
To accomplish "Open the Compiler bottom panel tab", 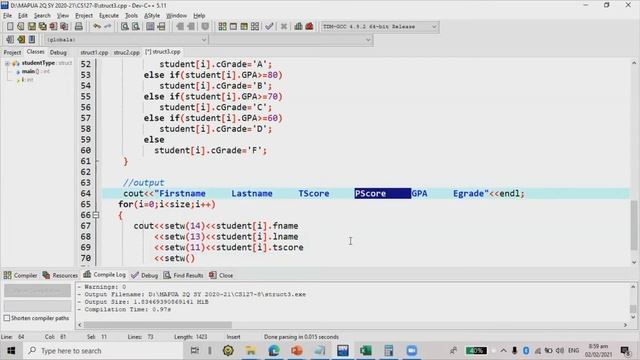I will (x=20, y=276).
